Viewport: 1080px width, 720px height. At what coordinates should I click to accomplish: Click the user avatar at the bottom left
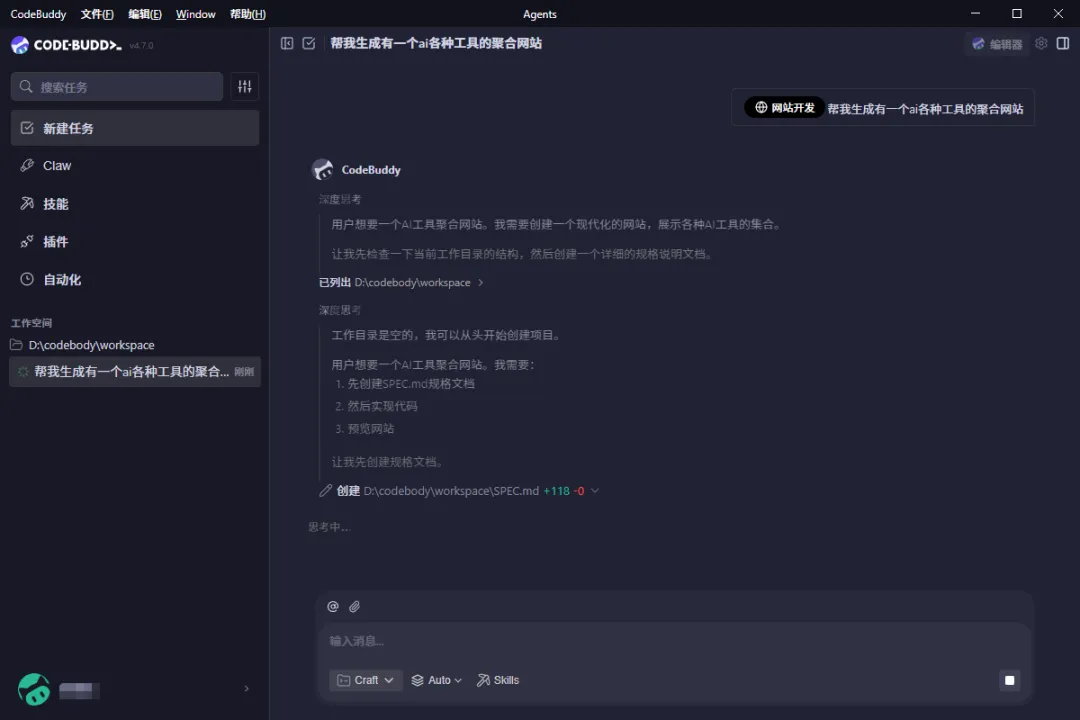click(x=34, y=690)
